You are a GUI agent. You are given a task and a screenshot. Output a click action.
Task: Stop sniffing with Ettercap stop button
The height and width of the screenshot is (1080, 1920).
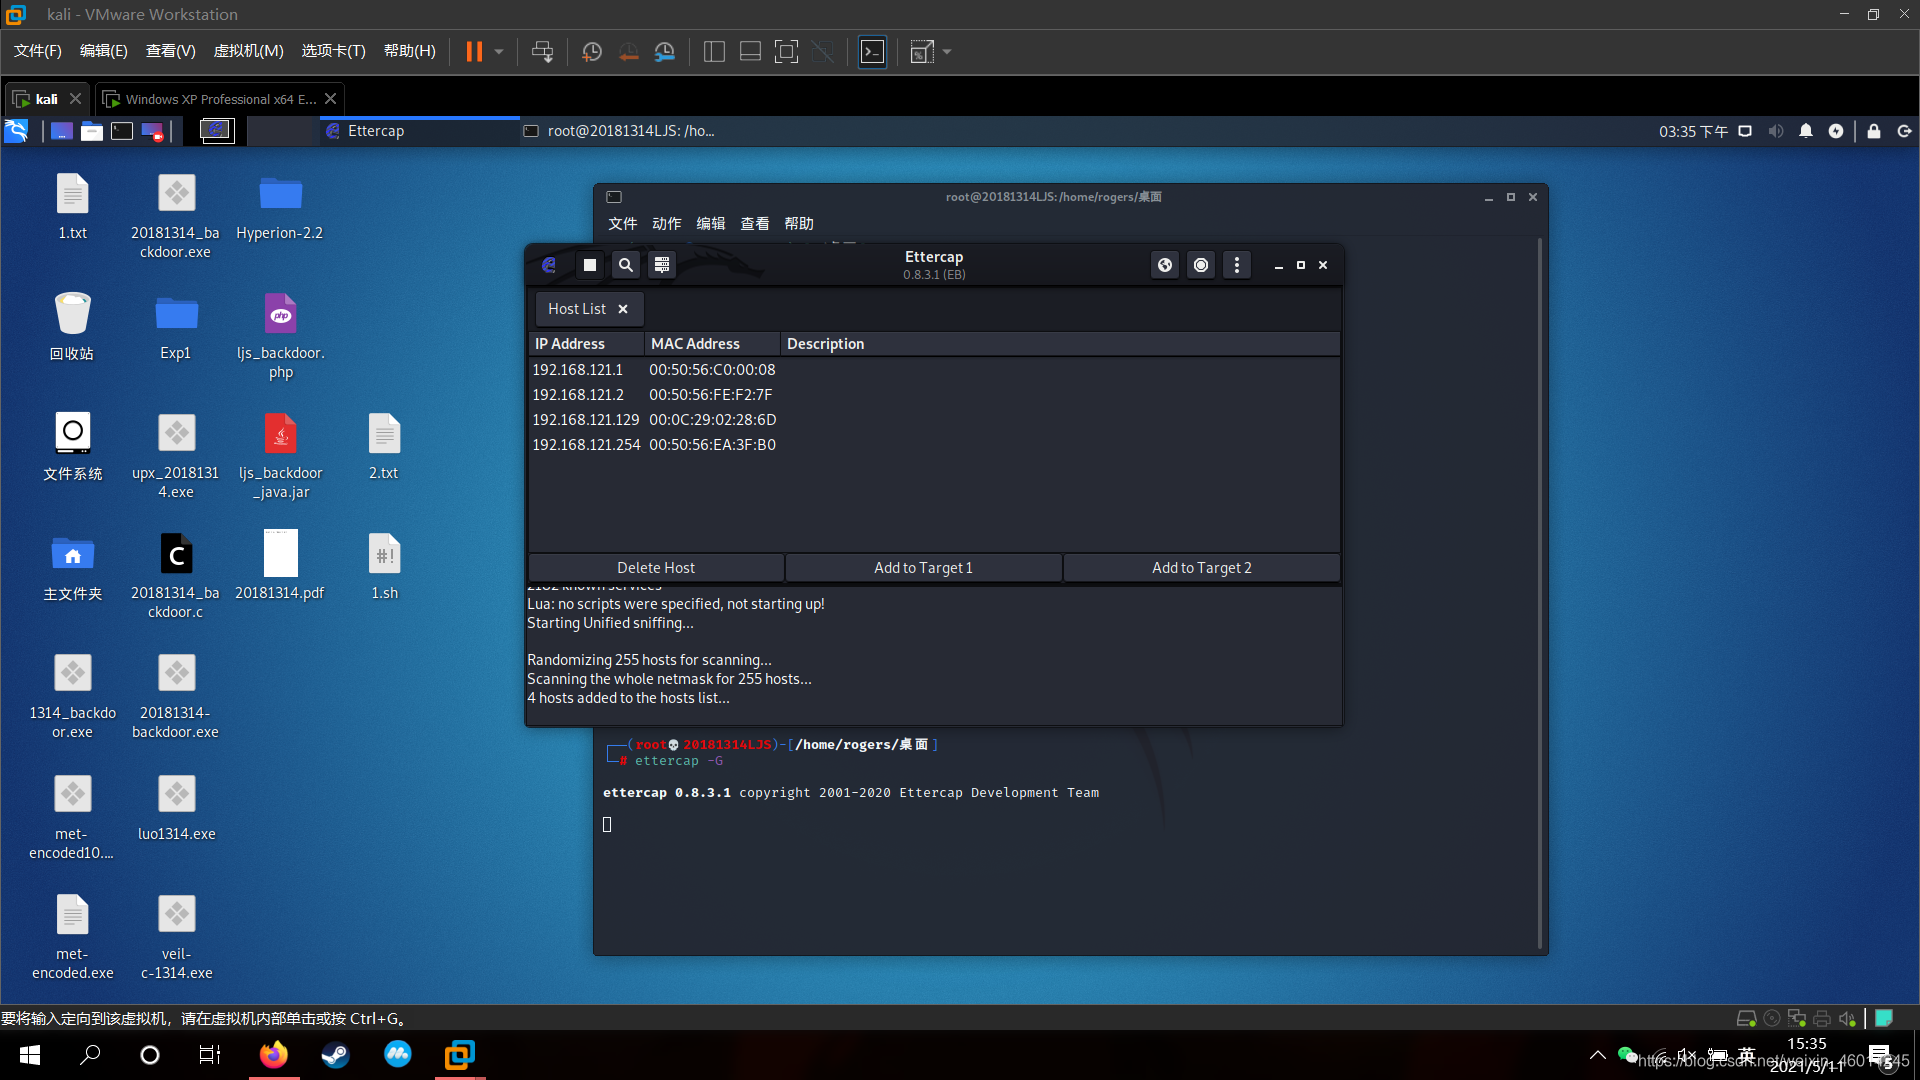click(x=589, y=265)
